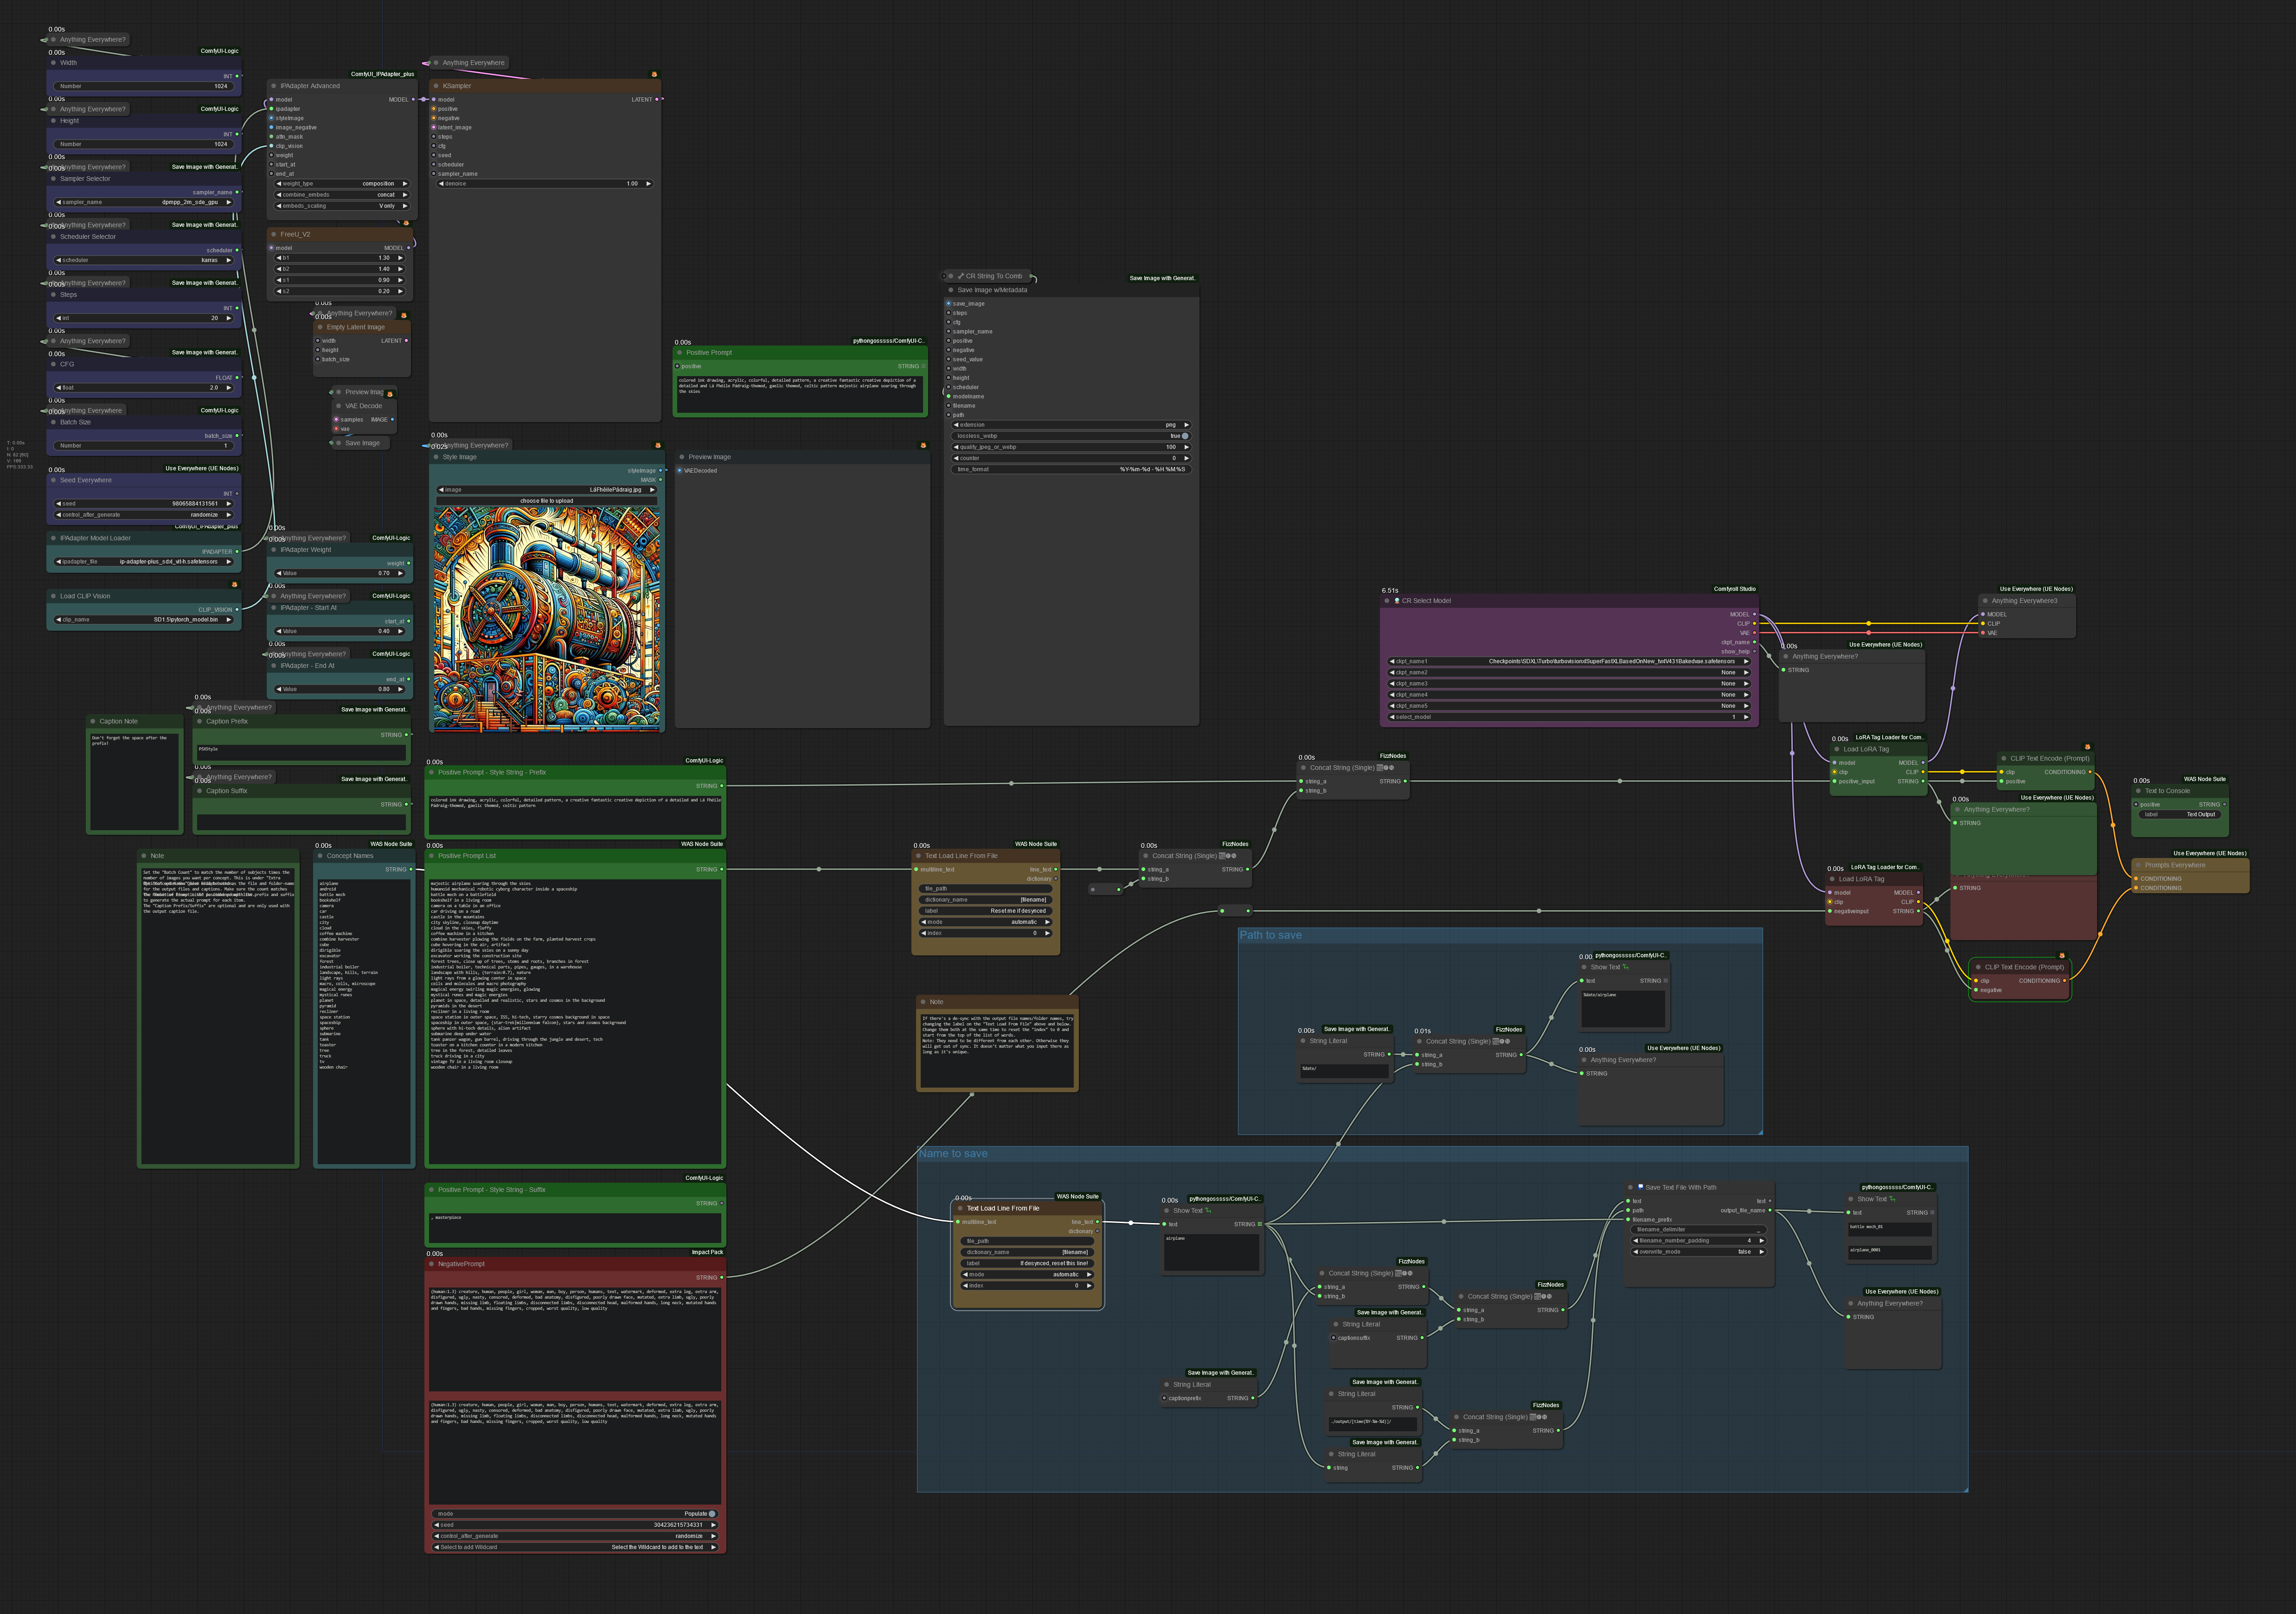Click the Save Text File With Path collapse dot
The height and width of the screenshot is (1614, 2296).
pos(1631,1188)
